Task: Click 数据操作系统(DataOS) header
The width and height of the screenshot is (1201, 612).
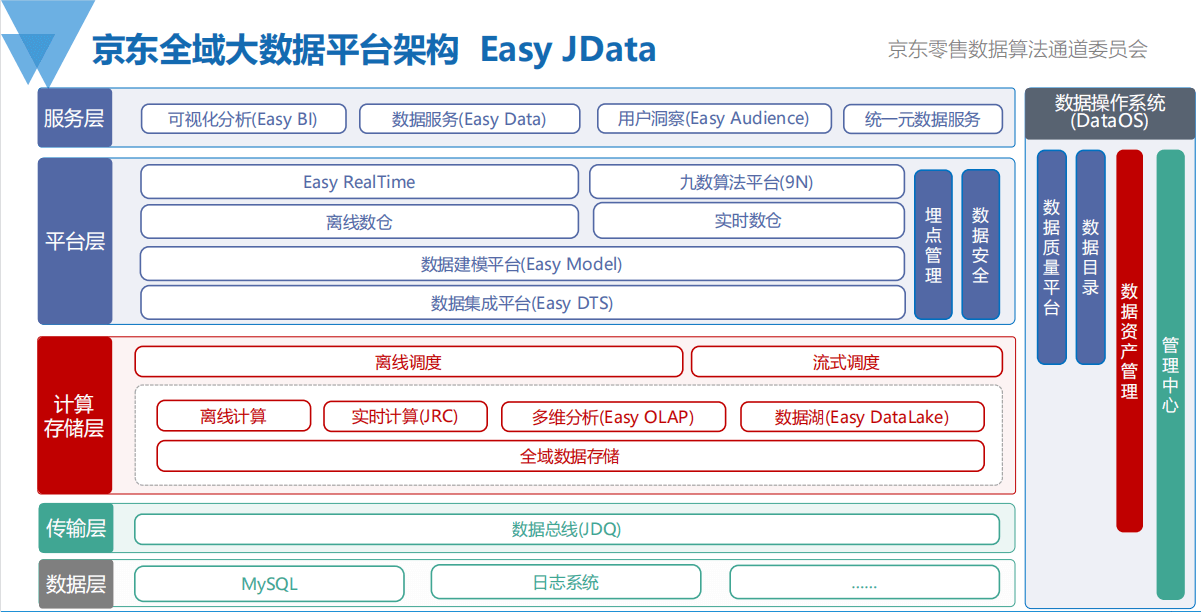Action: coord(1110,113)
